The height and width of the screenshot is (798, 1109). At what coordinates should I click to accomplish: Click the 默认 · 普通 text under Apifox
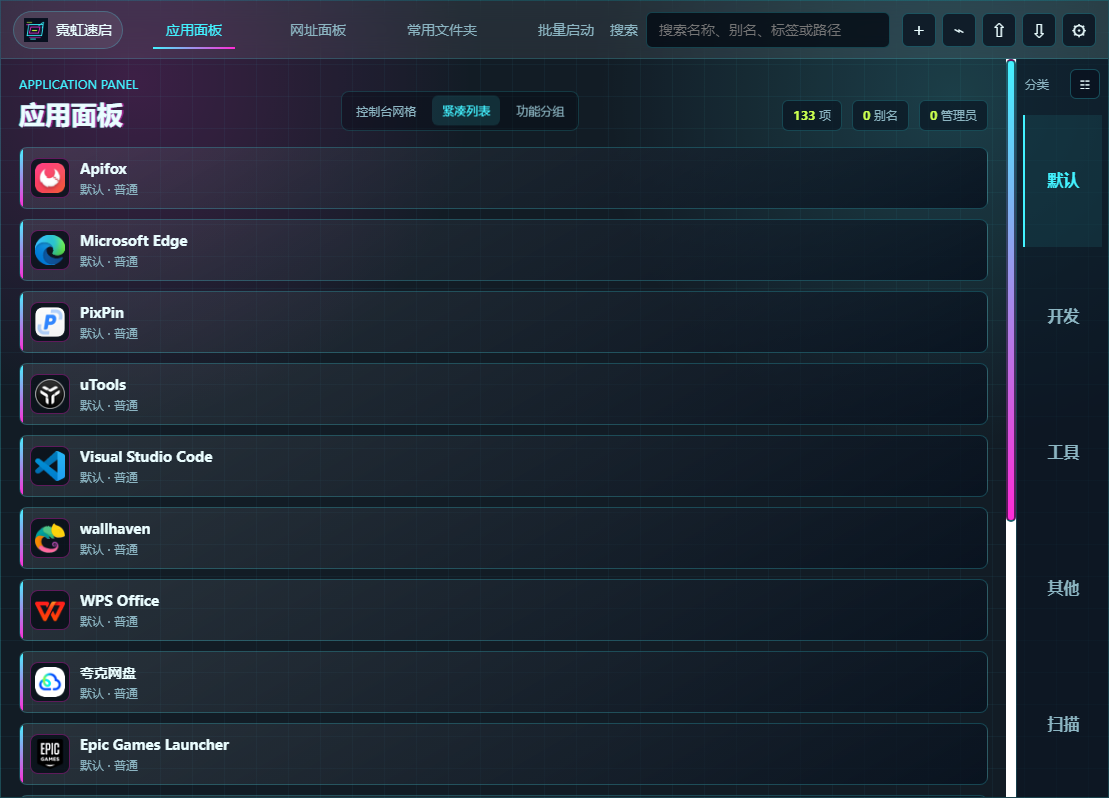coord(109,190)
